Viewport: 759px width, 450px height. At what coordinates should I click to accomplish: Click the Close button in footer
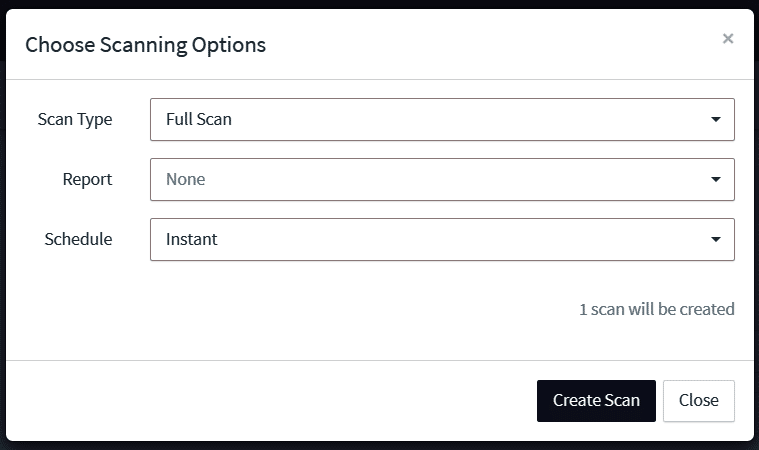698,400
